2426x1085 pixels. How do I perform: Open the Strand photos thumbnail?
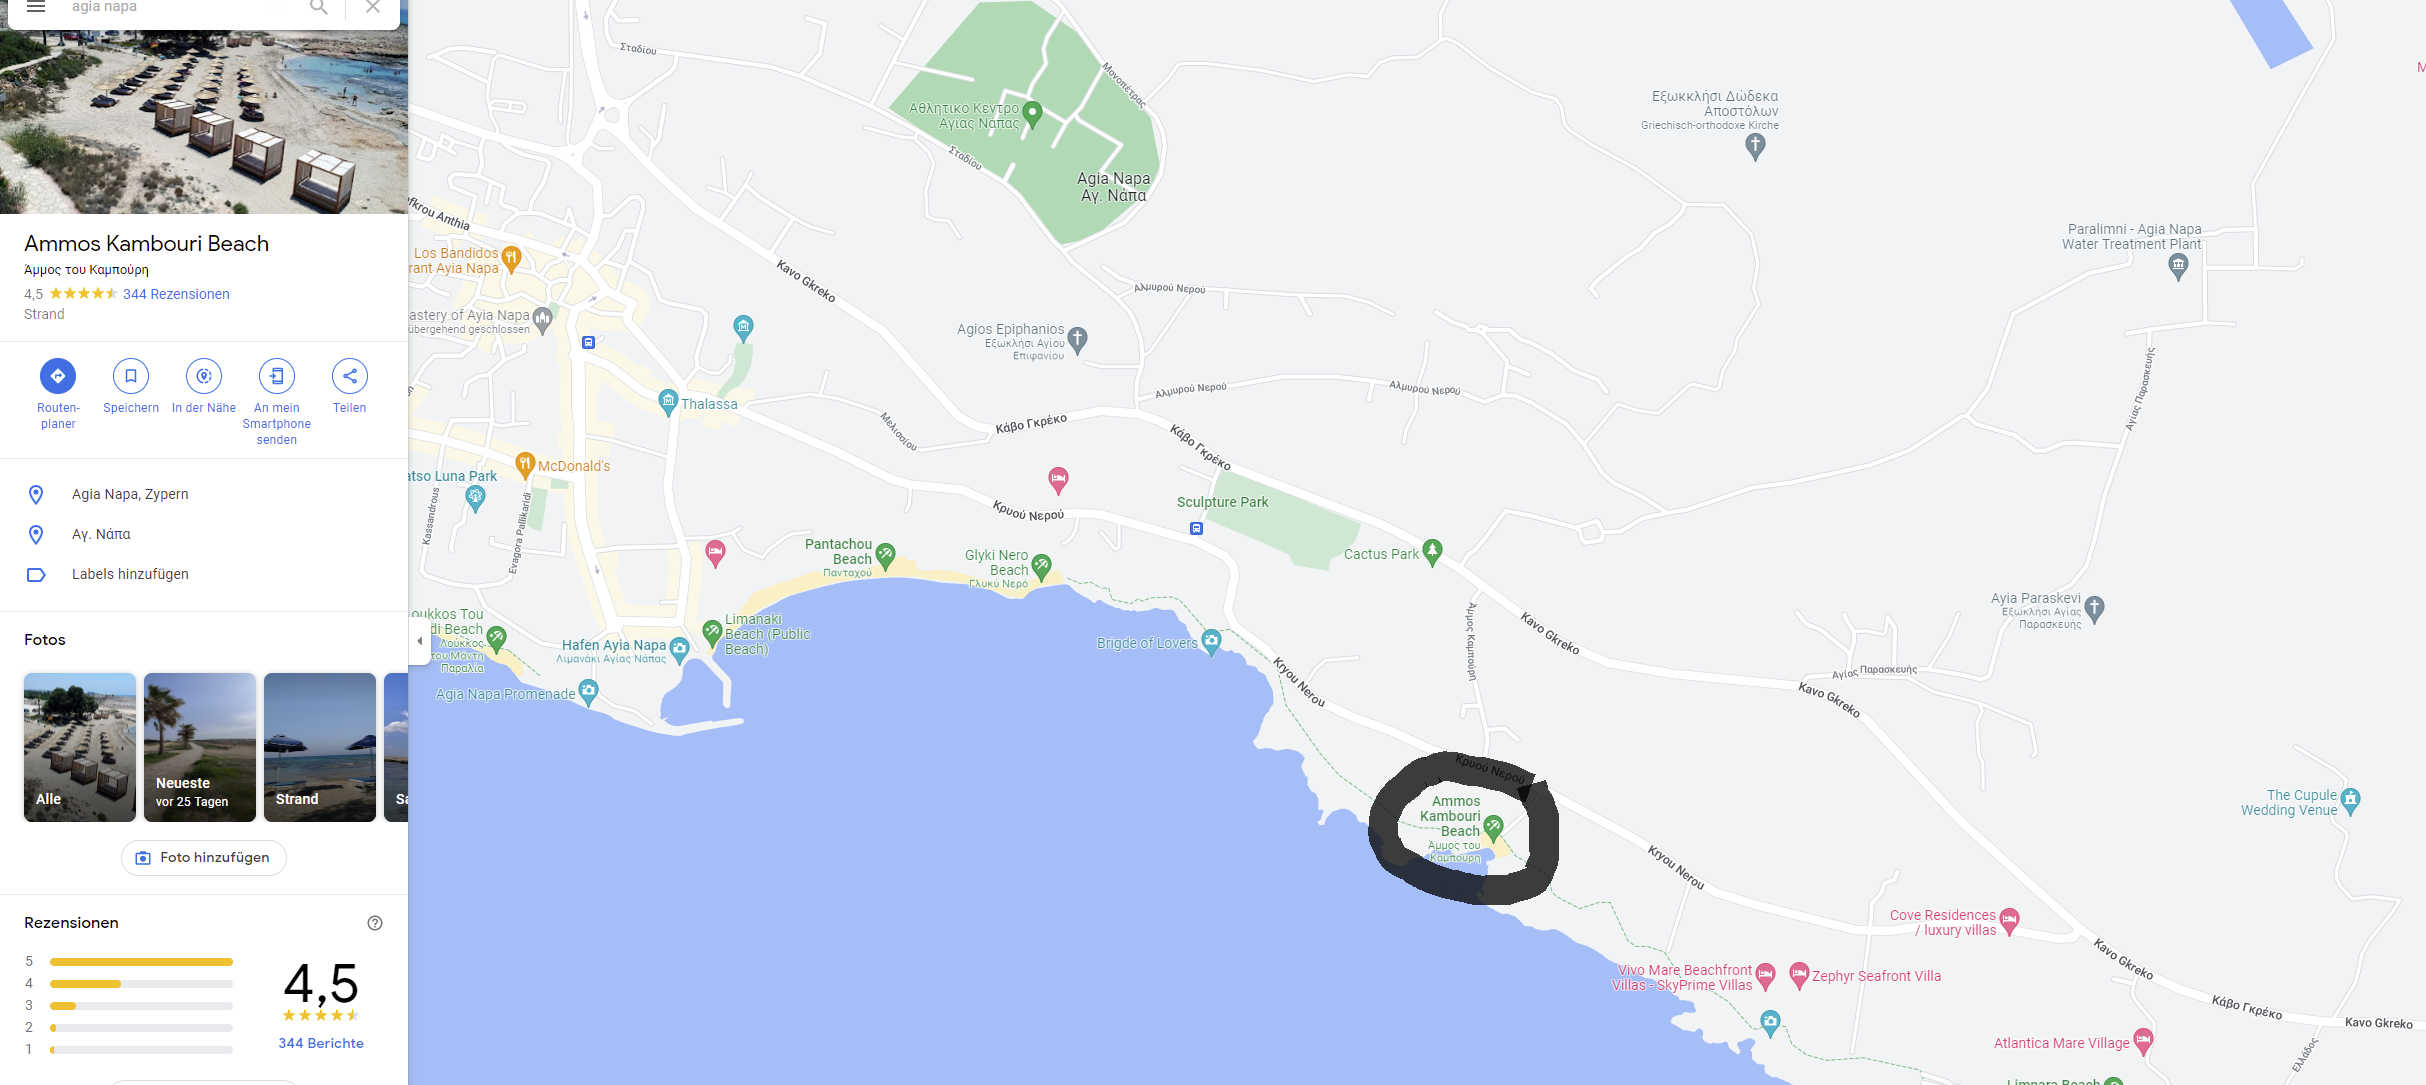(x=320, y=747)
